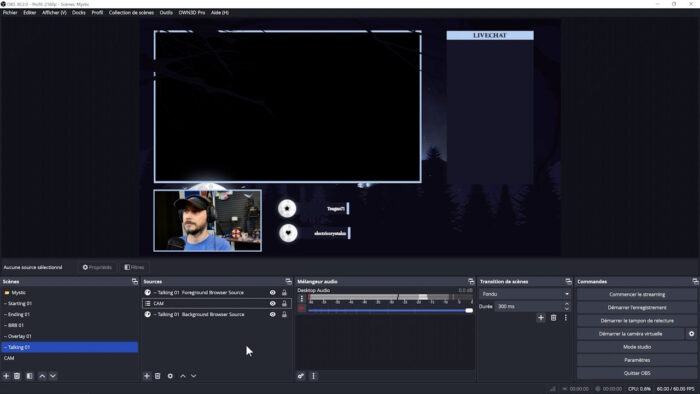The image size is (700, 394).
Task: Mute Desktop Audio with the red speaker
Action: point(302,309)
